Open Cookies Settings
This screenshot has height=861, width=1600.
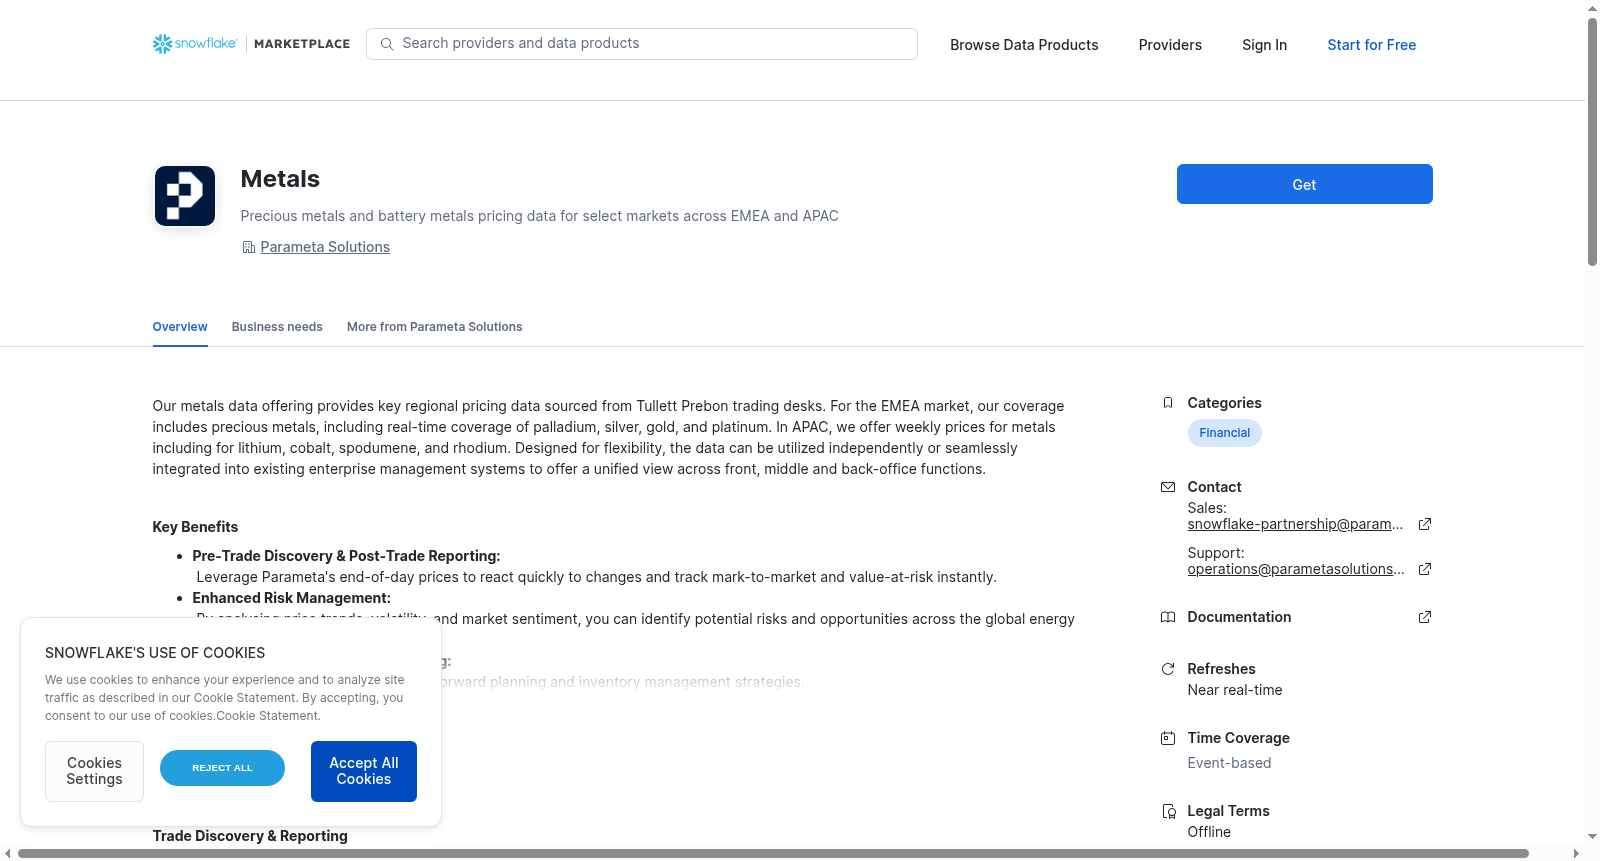(94, 771)
